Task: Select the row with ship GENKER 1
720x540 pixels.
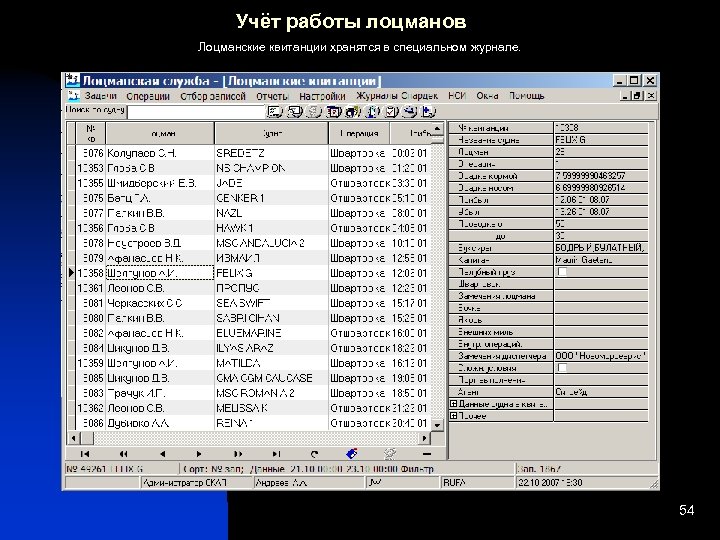Action: click(254, 198)
